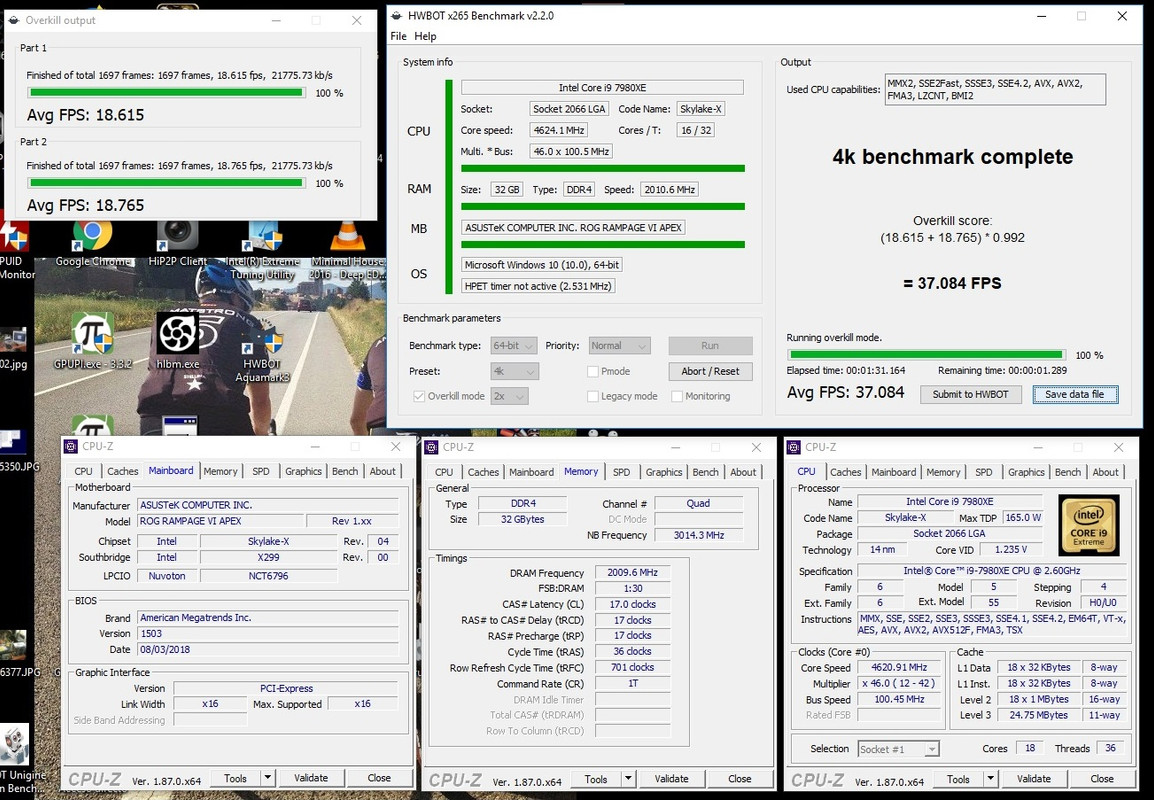Click Tools button in CPU-Z CPU window

pyautogui.click(x=958, y=778)
